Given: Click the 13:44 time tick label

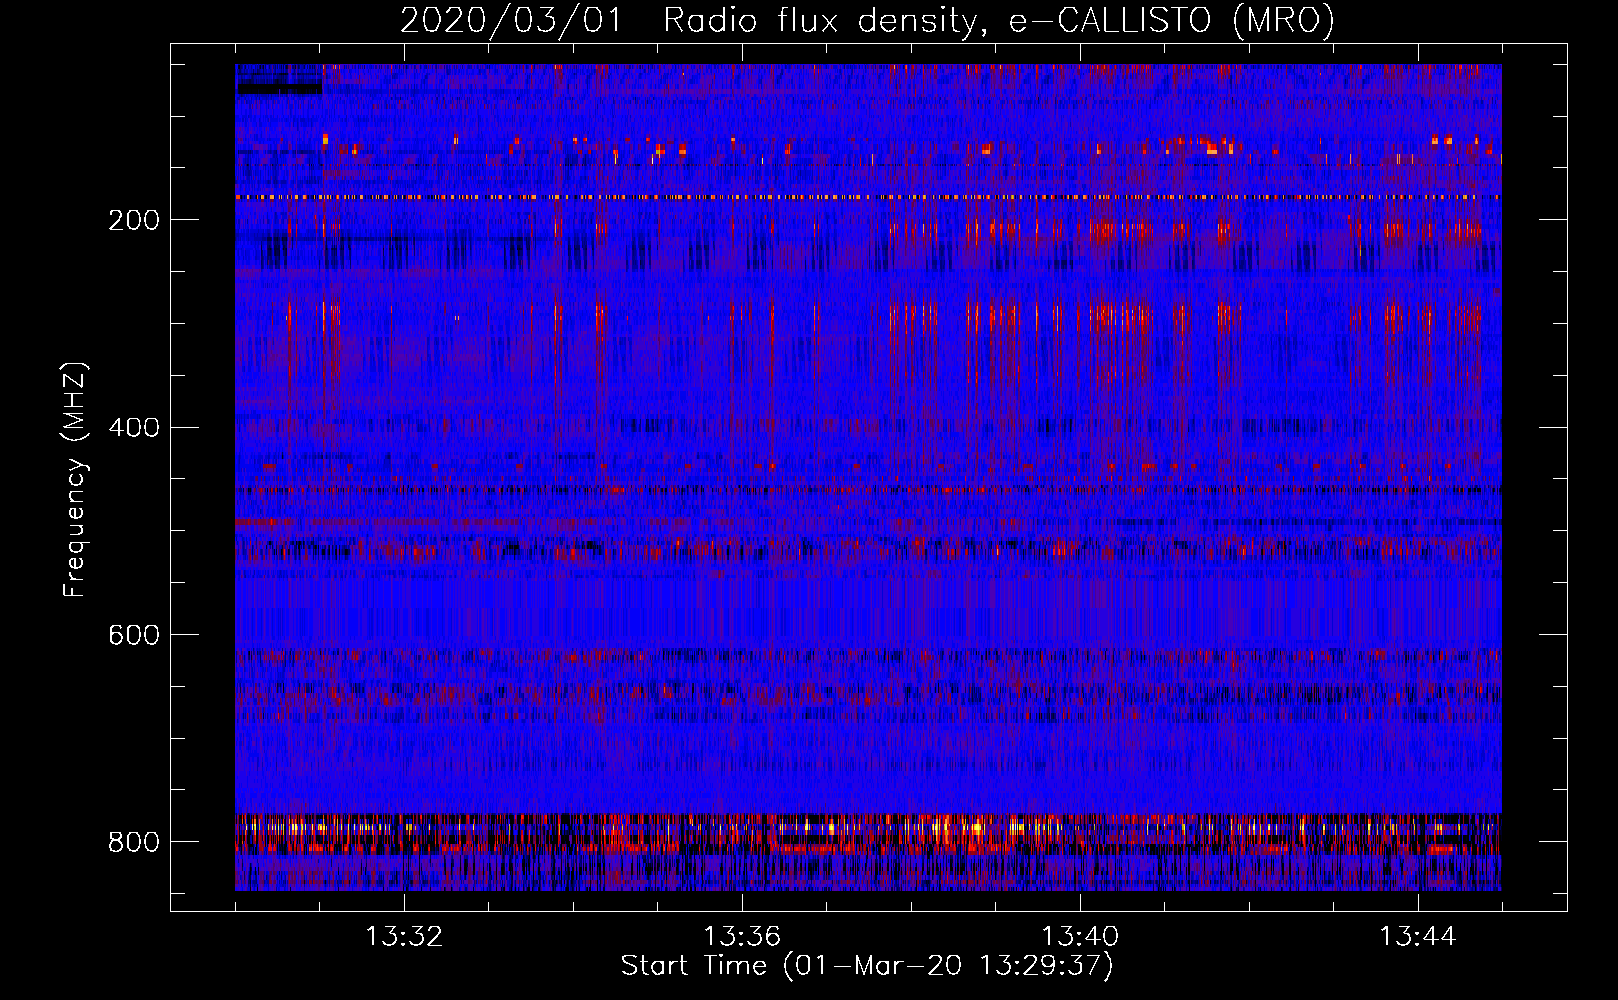Looking at the screenshot, I should (1418, 937).
